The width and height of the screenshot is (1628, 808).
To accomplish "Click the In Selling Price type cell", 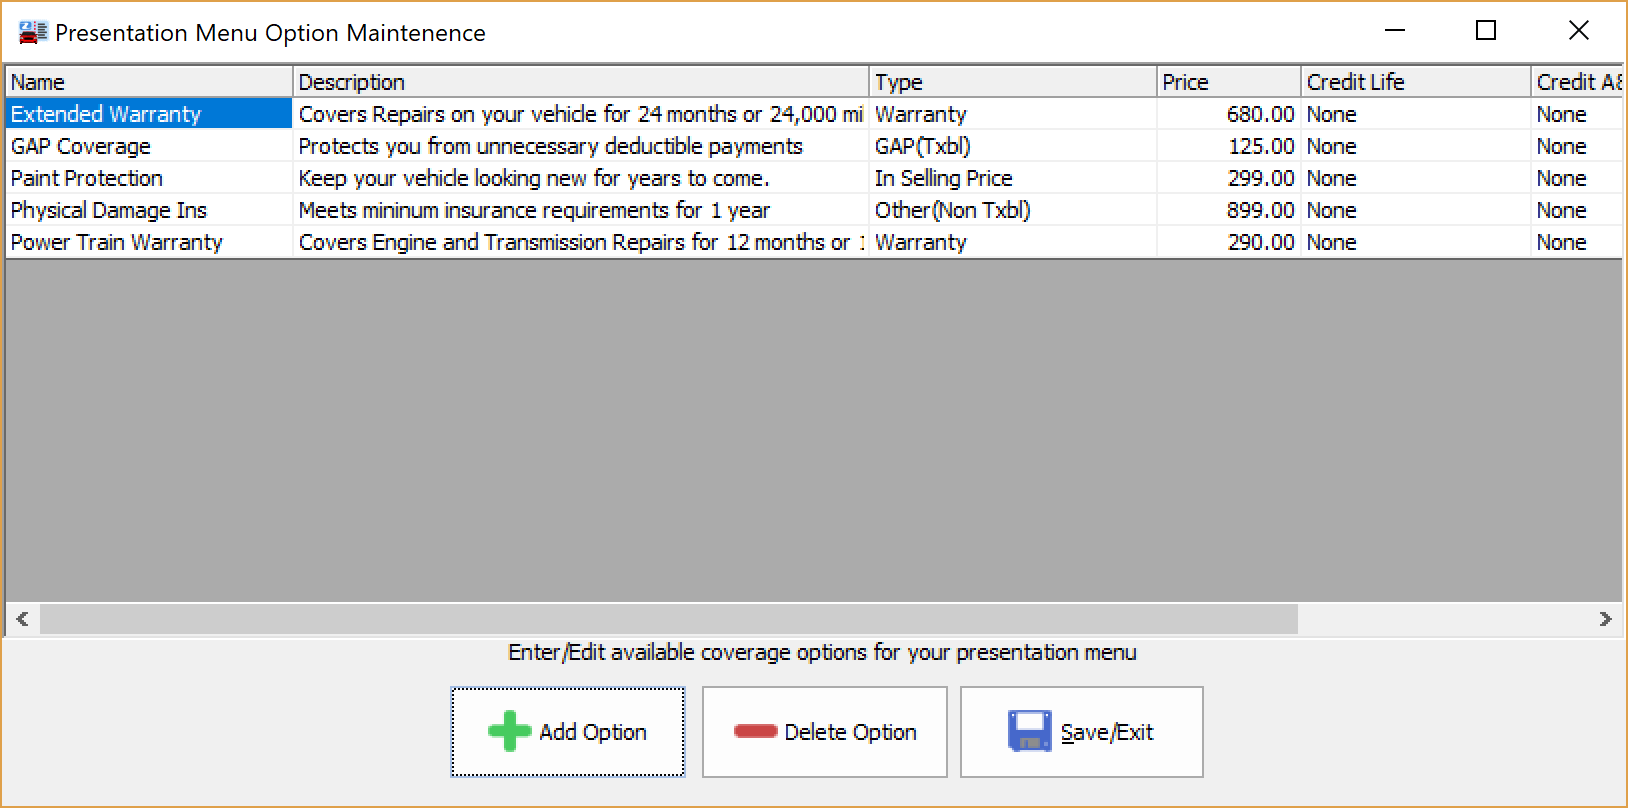I will (943, 178).
